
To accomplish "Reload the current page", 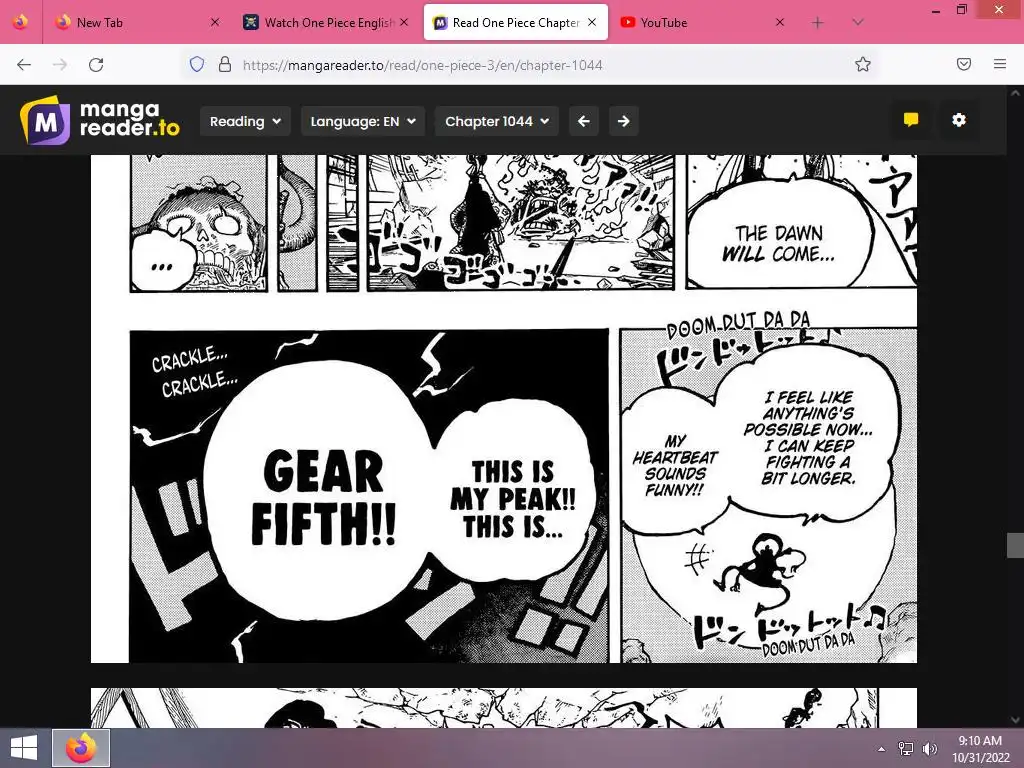I will point(96,65).
